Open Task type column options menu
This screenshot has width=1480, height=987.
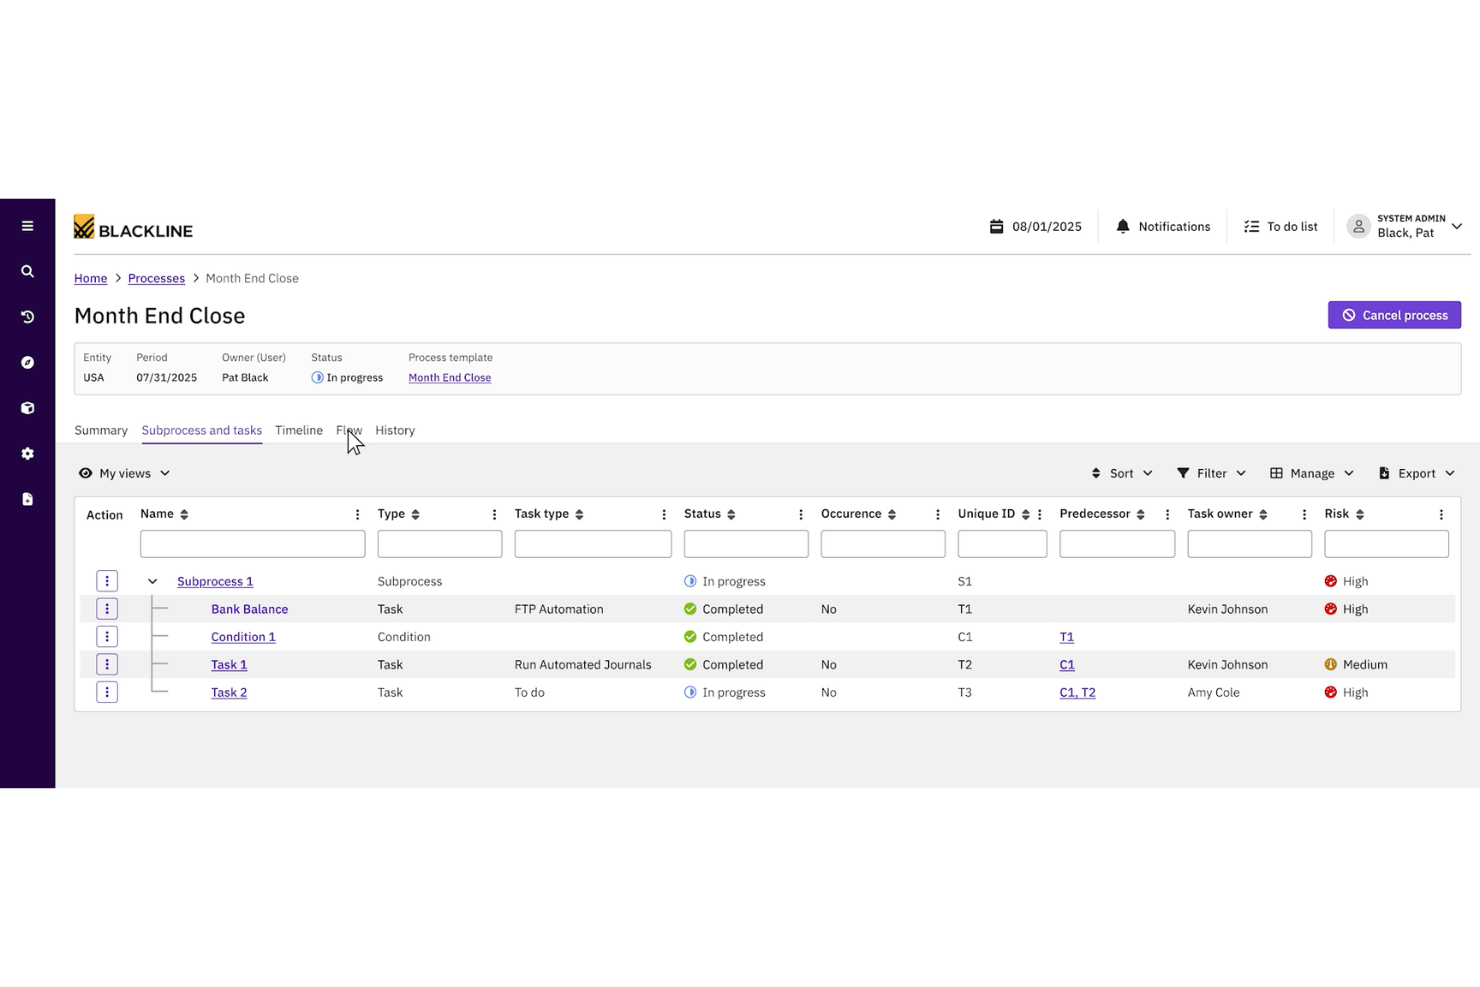point(664,515)
